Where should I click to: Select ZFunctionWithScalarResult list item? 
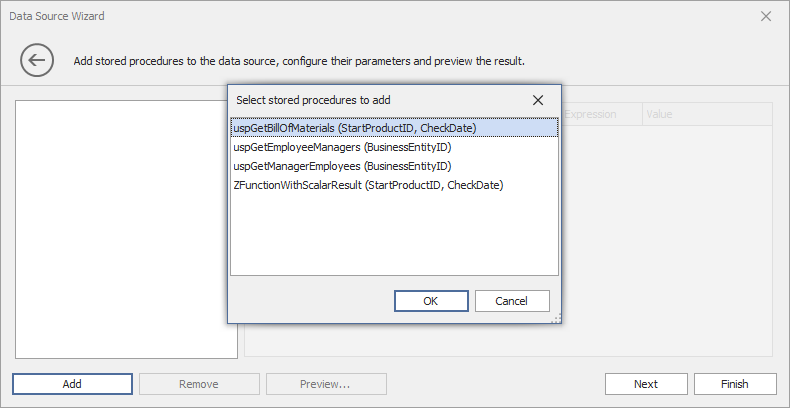tap(394, 185)
